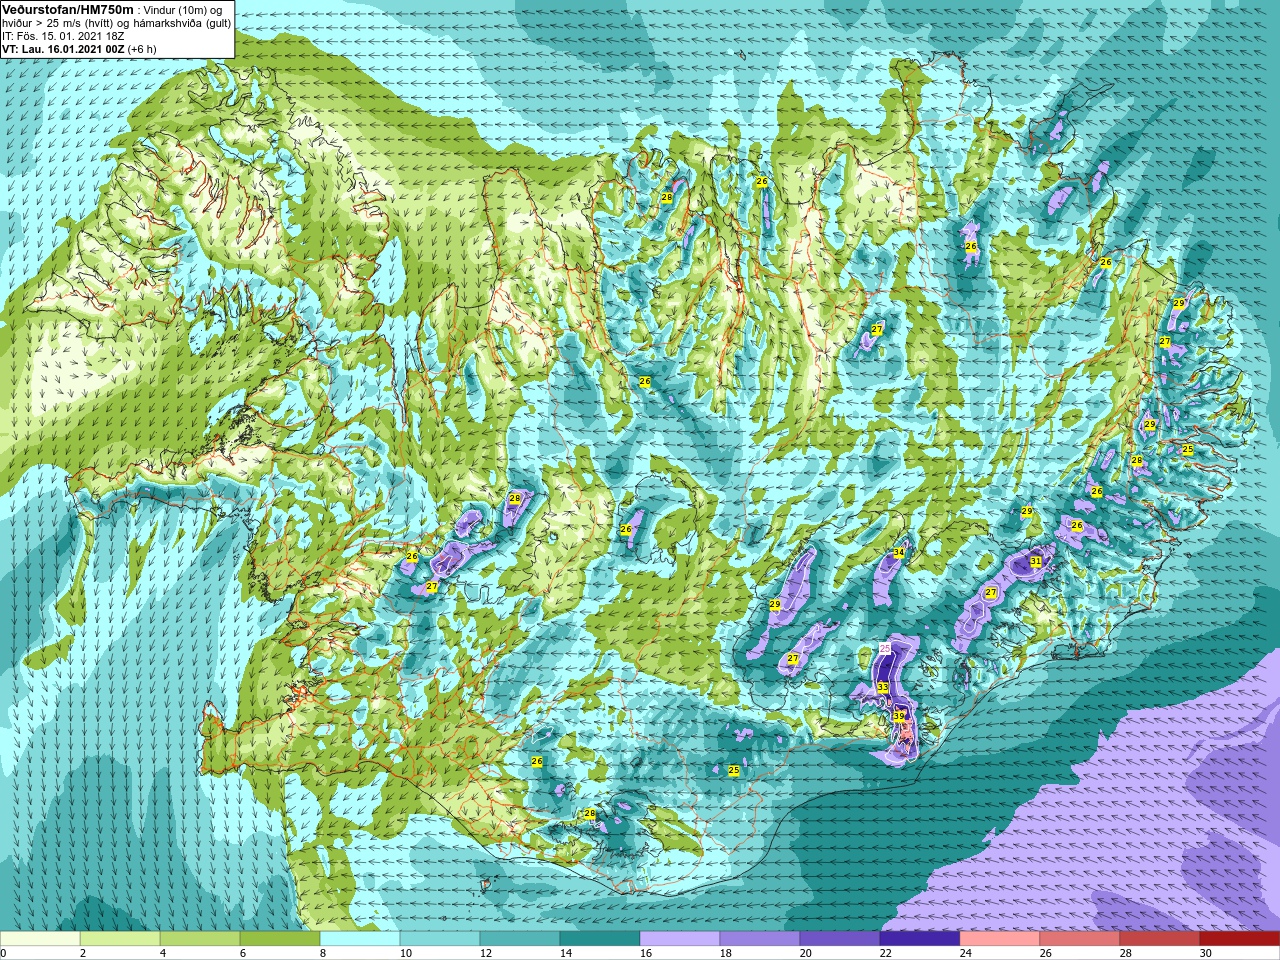
Task: Select the 8–10 light cyan legend swatch
Action: 360,938
